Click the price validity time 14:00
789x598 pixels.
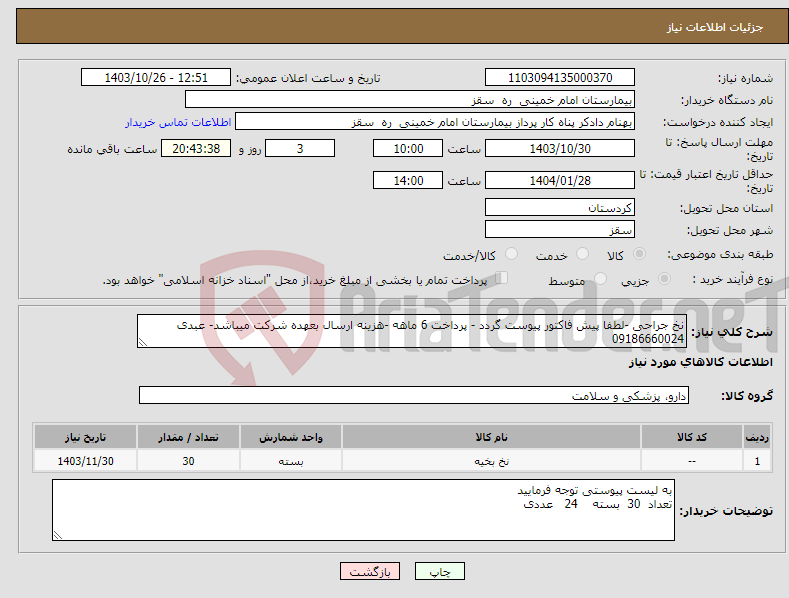(x=408, y=180)
